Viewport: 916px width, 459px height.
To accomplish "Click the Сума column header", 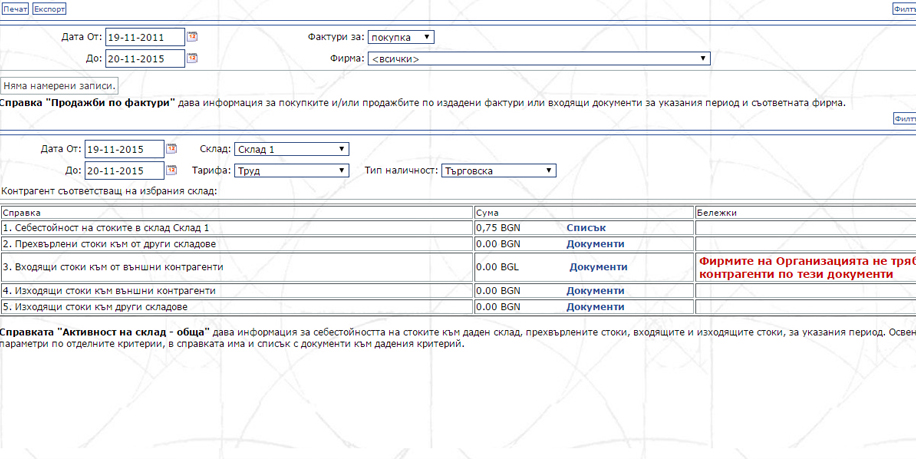I will click(584, 213).
